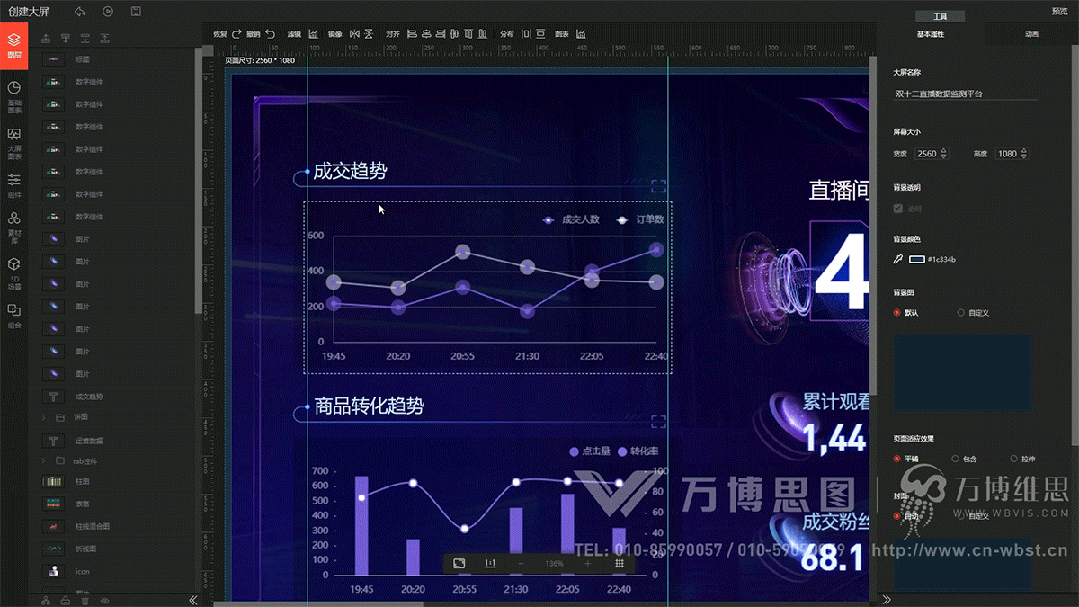Click the 预览 preview button
Viewport: 1079px width, 607px height.
(1059, 11)
